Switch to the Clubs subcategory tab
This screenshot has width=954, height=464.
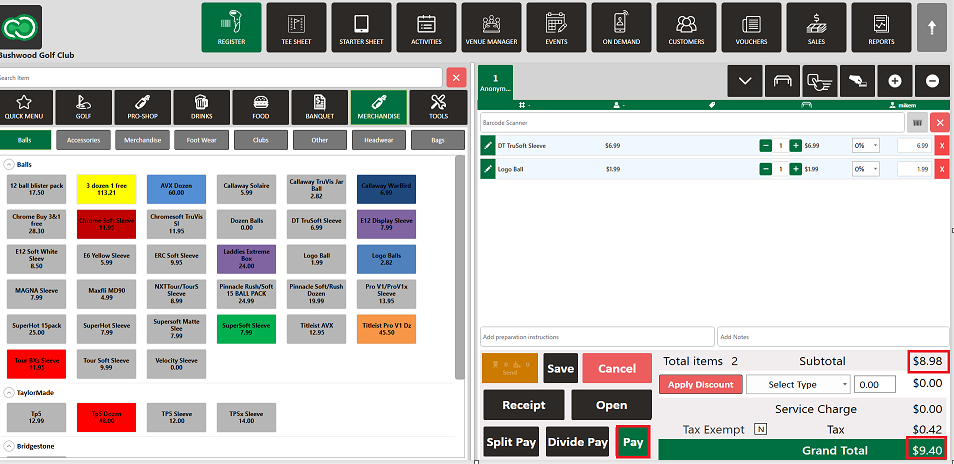260,140
